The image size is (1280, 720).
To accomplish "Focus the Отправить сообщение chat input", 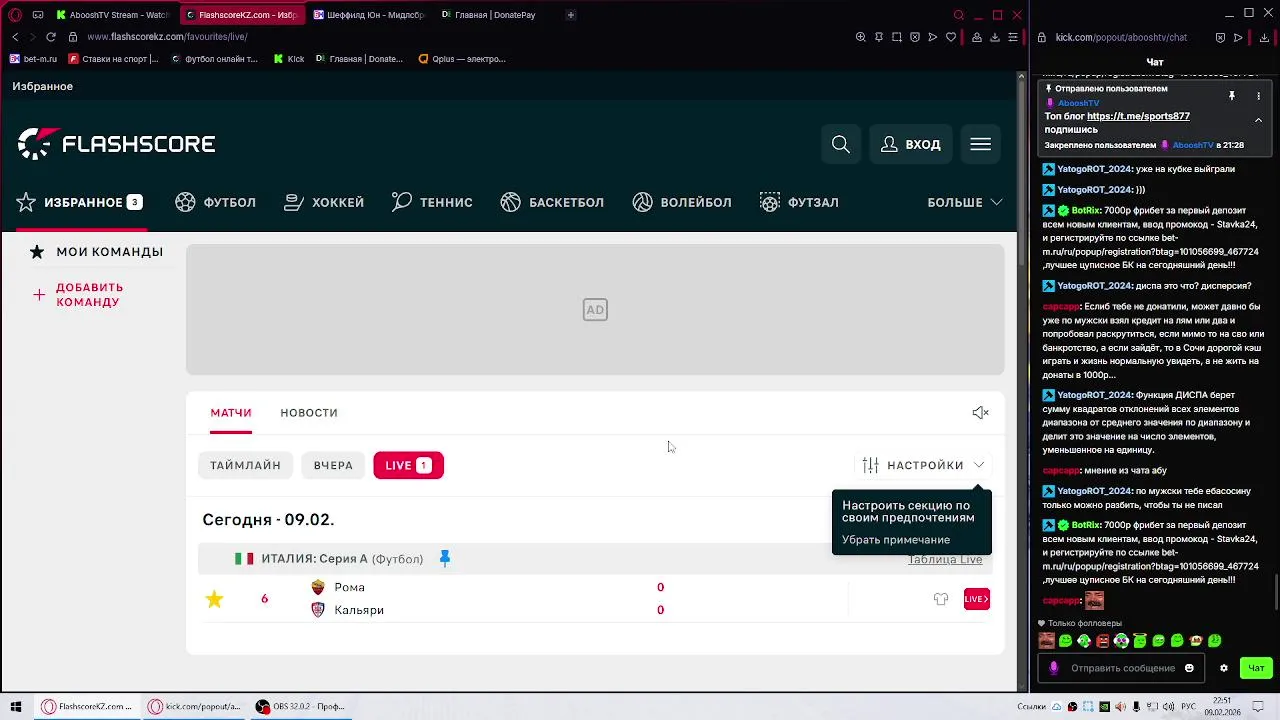I will tap(1122, 668).
